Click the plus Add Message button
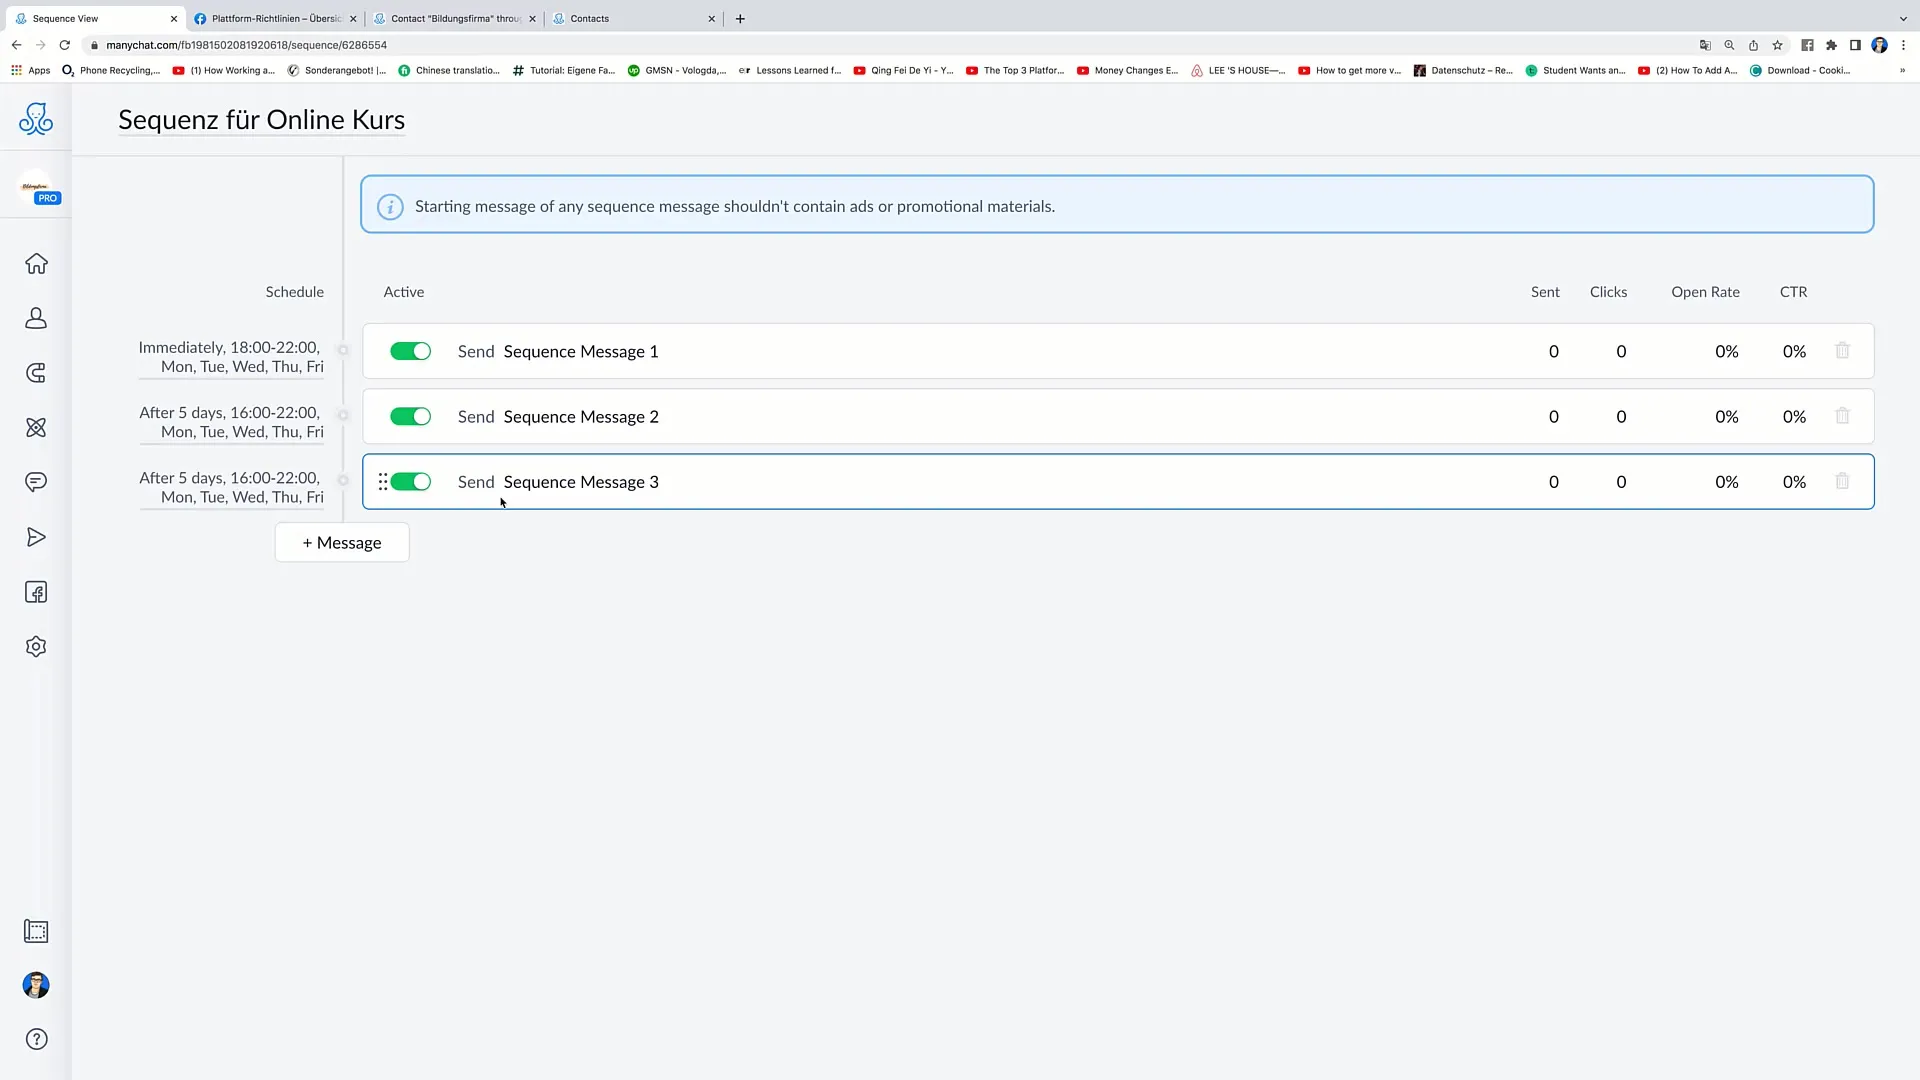1920x1080 pixels. 342,542
